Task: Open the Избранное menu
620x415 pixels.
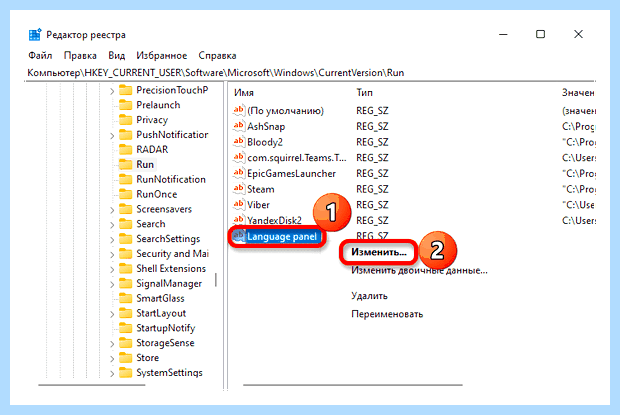Action: (x=162, y=55)
